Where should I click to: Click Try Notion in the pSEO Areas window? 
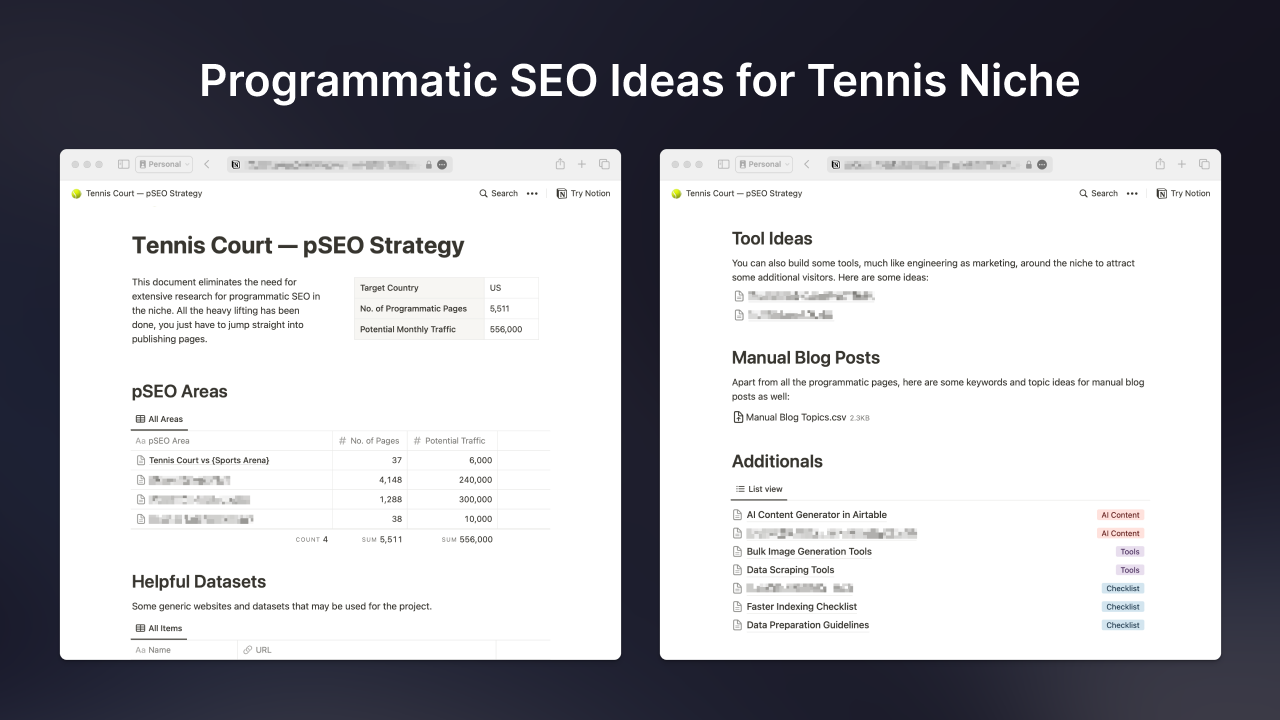[x=583, y=193]
